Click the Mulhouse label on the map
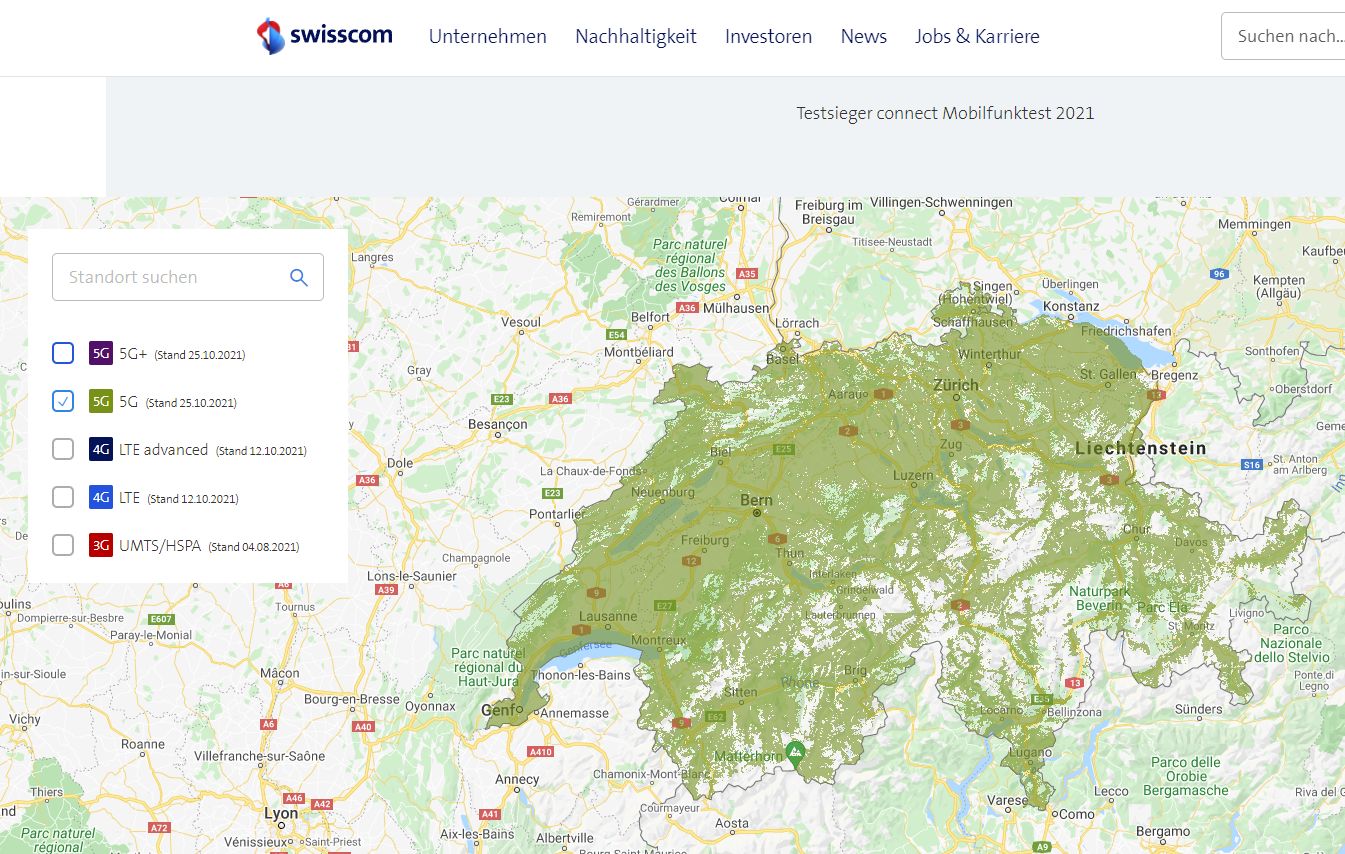The width and height of the screenshot is (1345, 854). (x=736, y=308)
